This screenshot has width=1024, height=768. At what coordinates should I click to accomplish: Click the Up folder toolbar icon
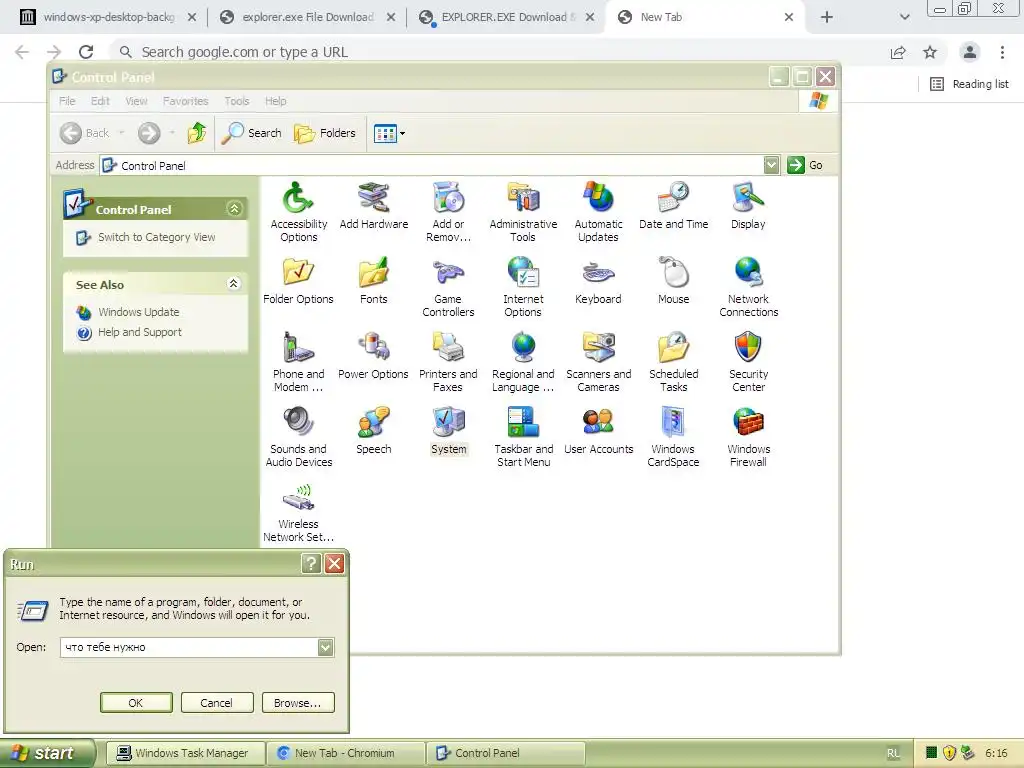coord(197,133)
